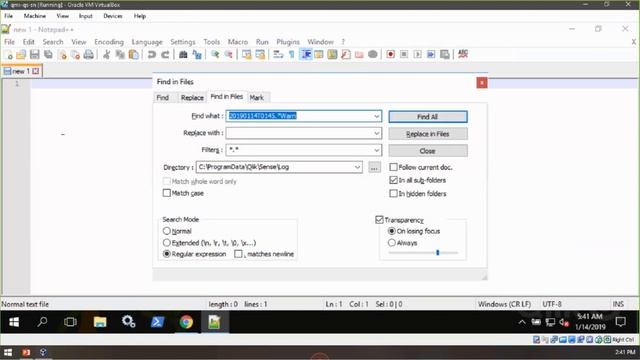The width and height of the screenshot is (640, 360).
Task: Enable the matches newline checkbox
Action: click(238, 254)
